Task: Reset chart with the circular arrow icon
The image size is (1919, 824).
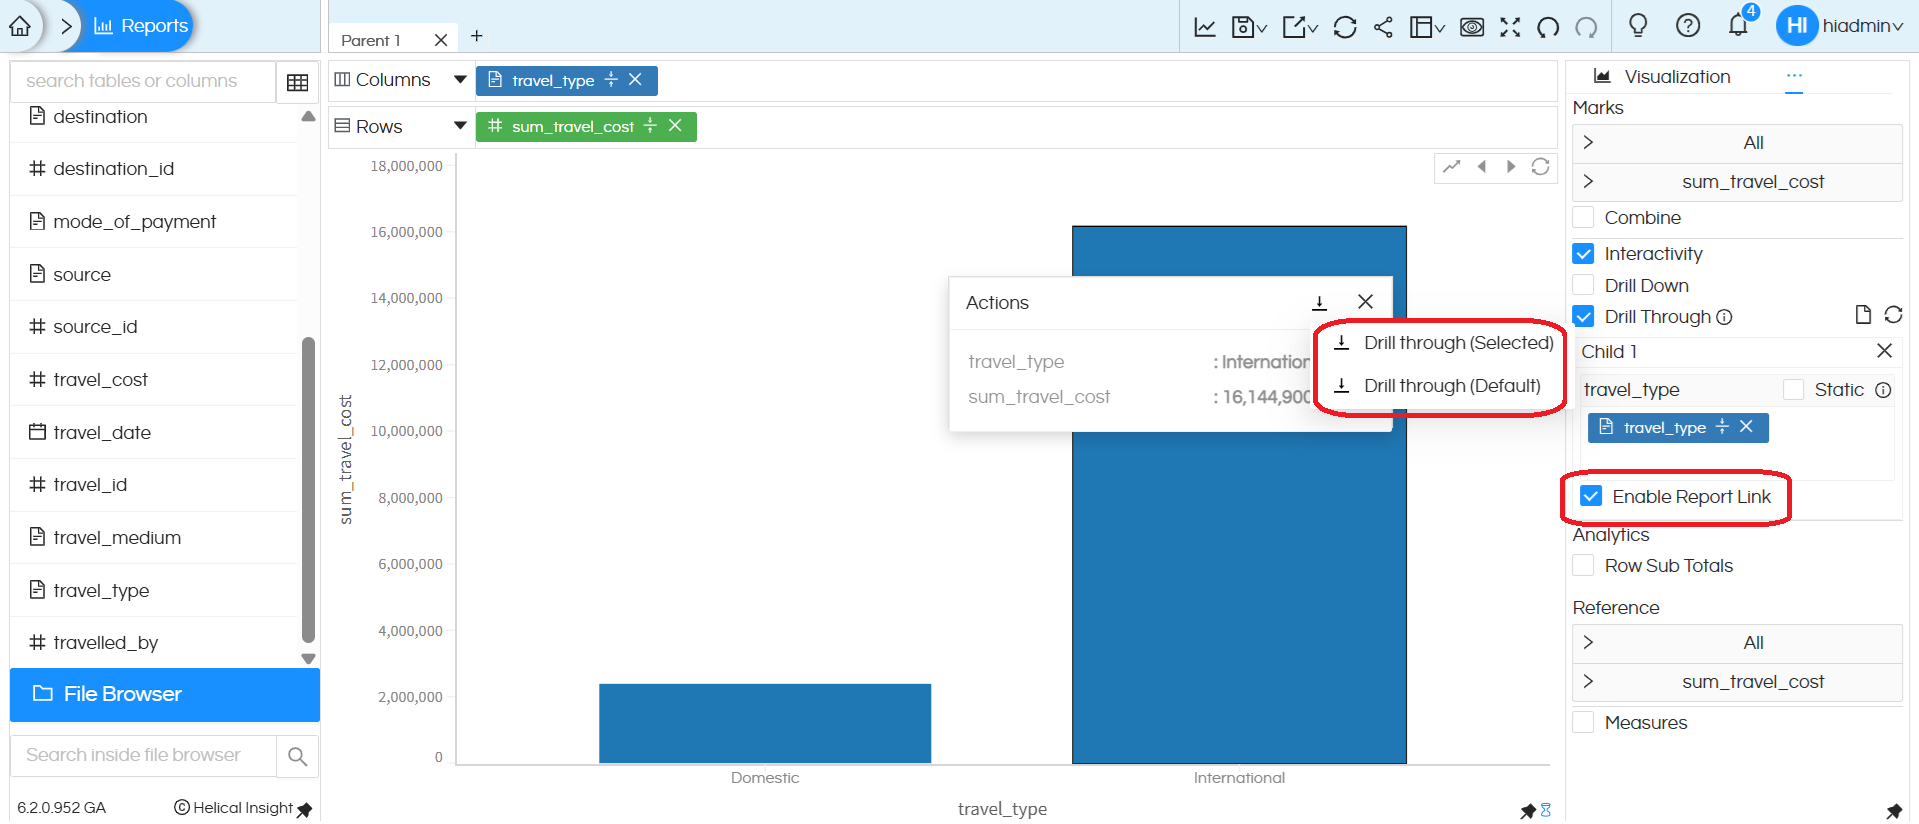Action: tap(1540, 167)
